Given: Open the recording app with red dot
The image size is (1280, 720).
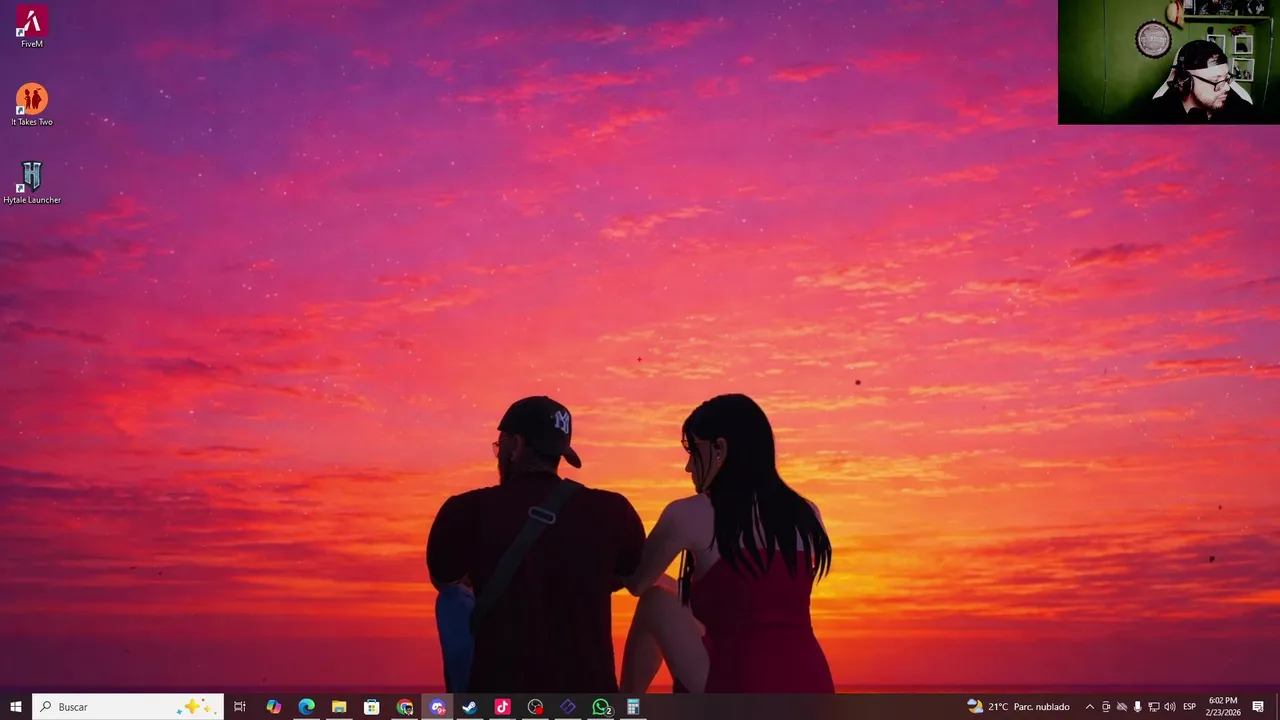Looking at the screenshot, I should click(536, 707).
